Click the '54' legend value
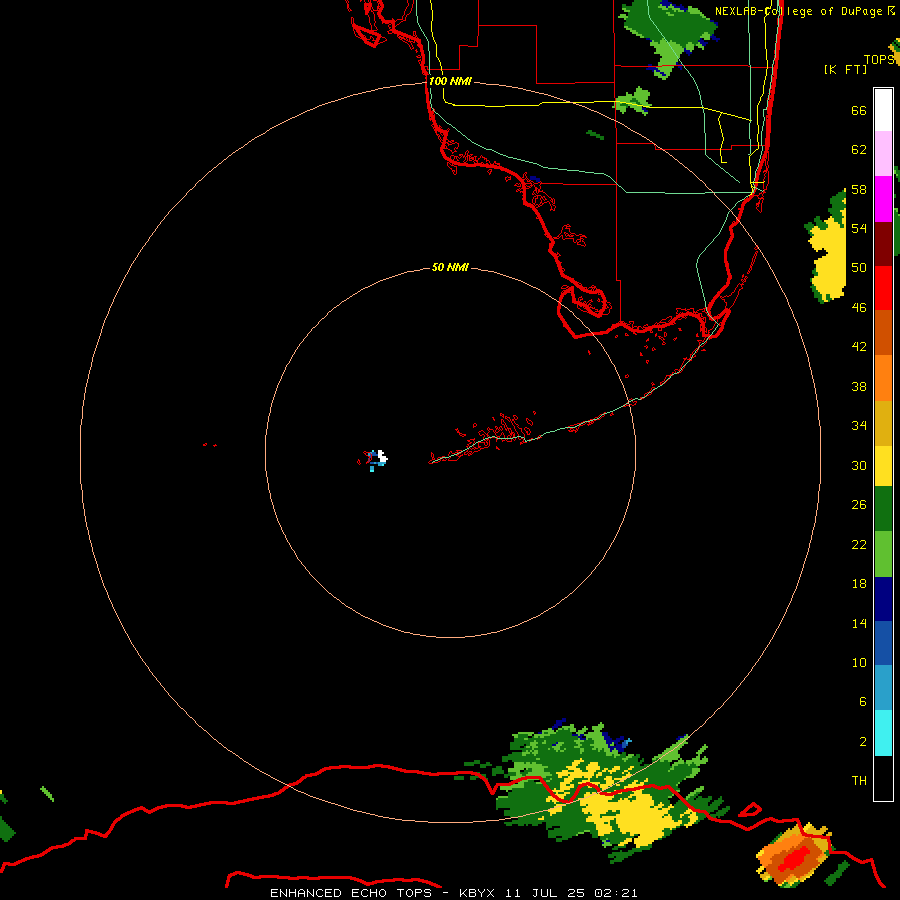The image size is (900, 900). (x=859, y=228)
